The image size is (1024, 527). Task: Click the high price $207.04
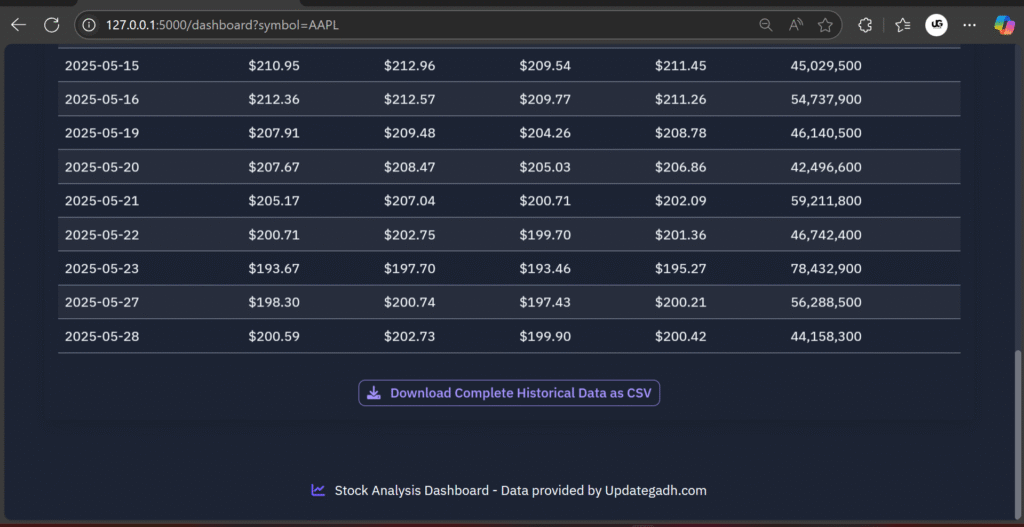[x=409, y=201]
